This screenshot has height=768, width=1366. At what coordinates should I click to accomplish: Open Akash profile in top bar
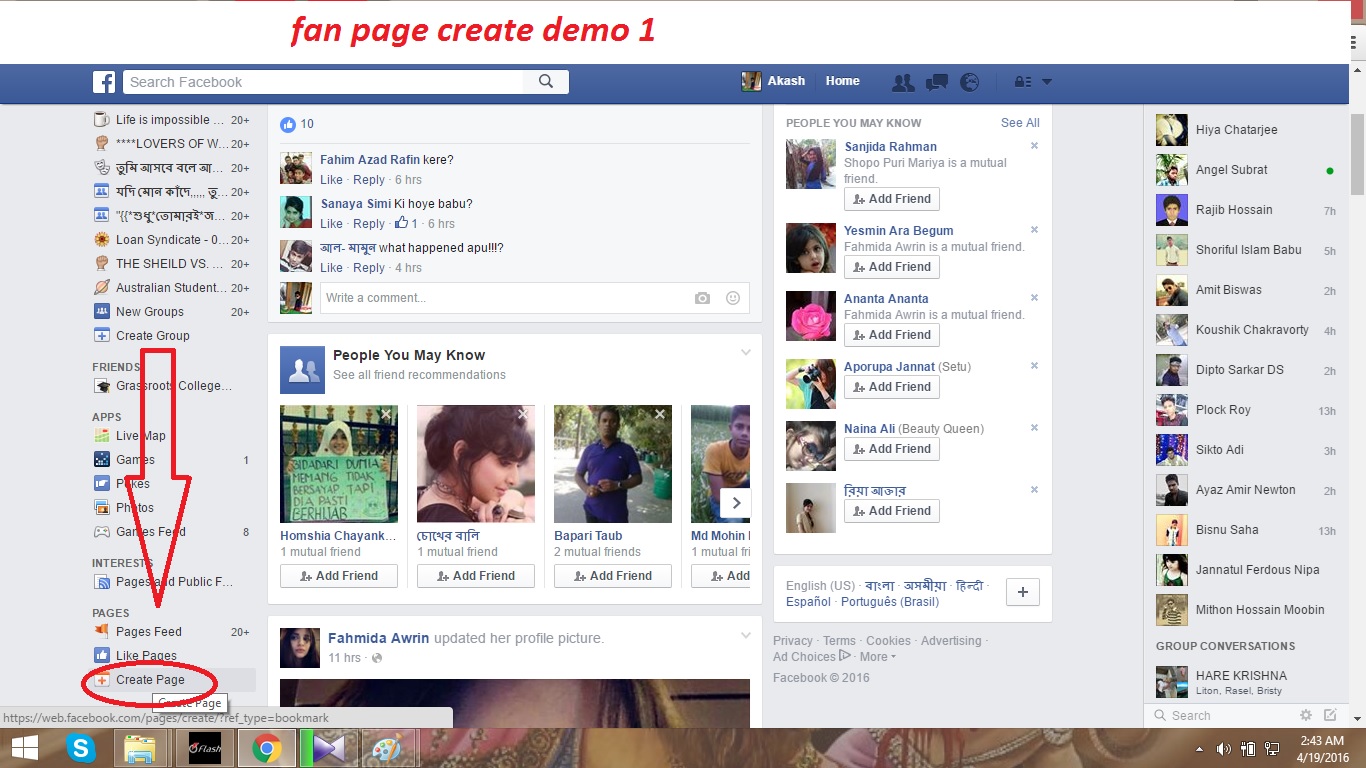[x=773, y=81]
